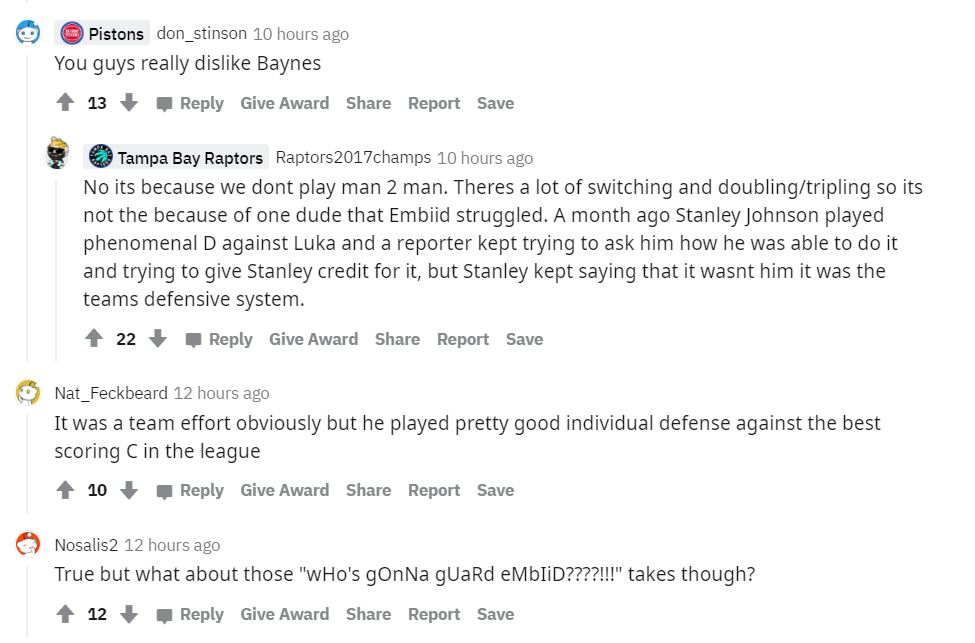Upvote Raptors2017champs' comment
Image resolution: width=975 pixels, height=643 pixels.
click(x=94, y=339)
